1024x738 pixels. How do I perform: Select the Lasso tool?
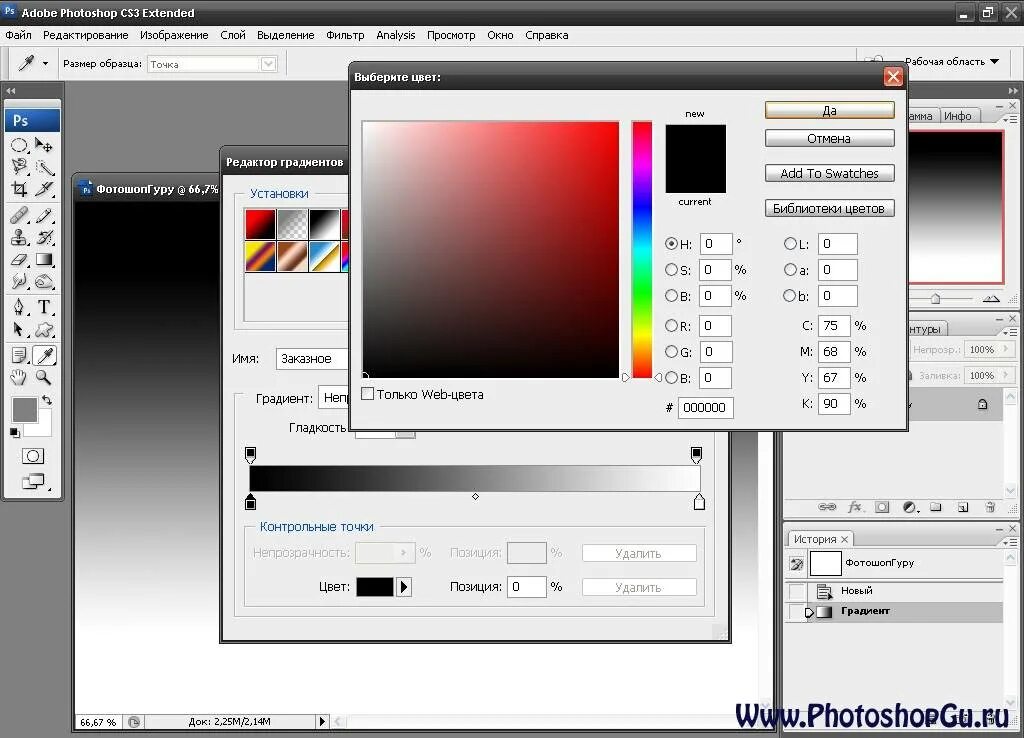click(x=19, y=167)
